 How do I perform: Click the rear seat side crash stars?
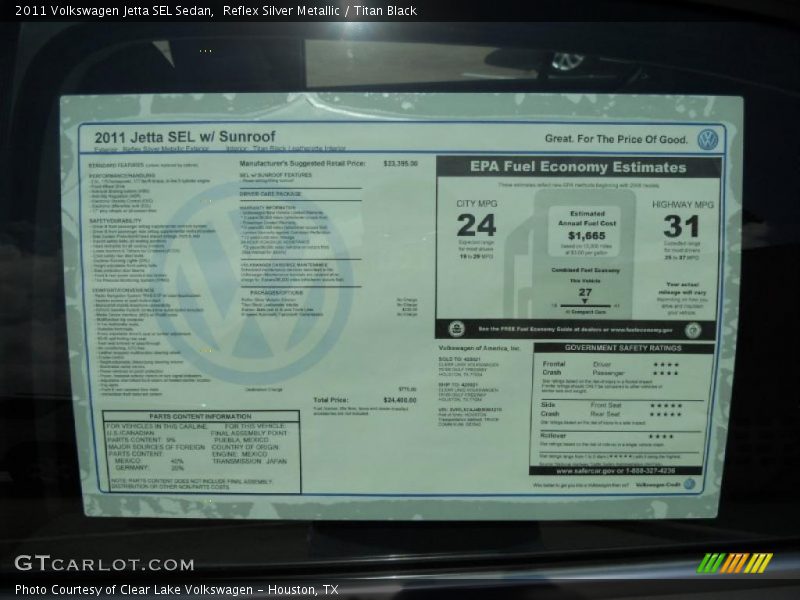click(x=666, y=414)
